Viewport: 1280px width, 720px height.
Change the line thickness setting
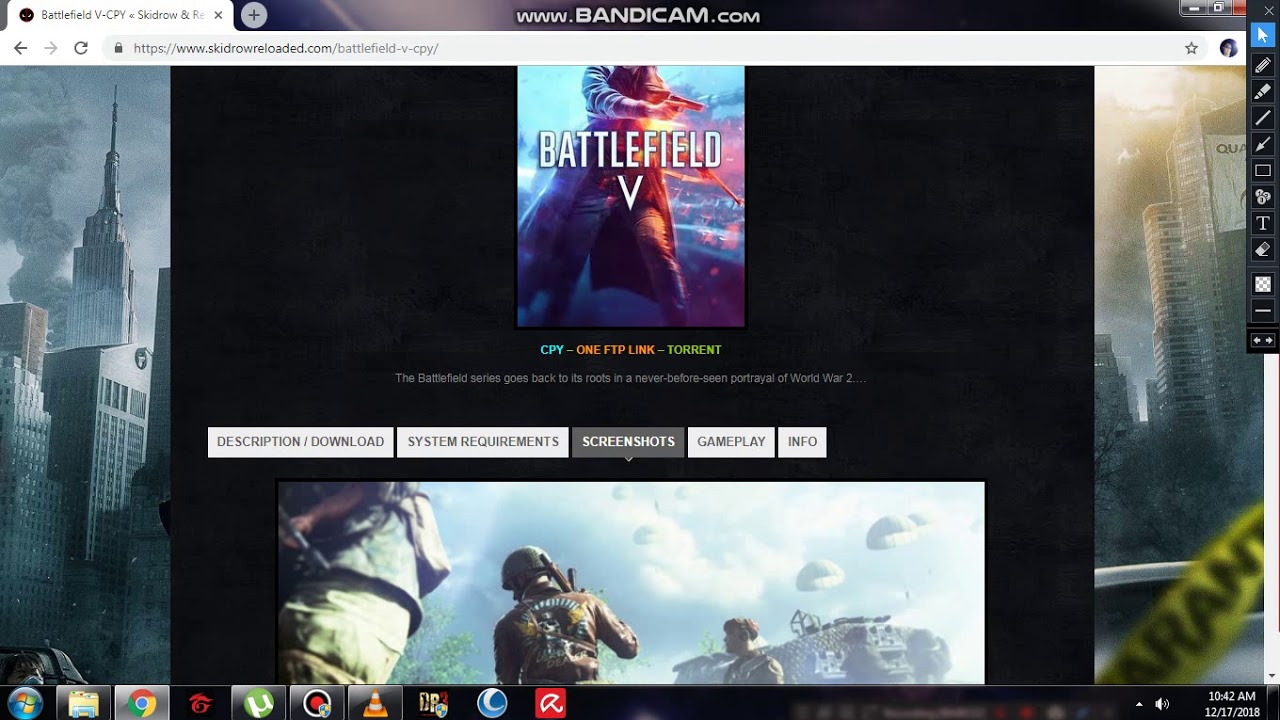click(1263, 311)
